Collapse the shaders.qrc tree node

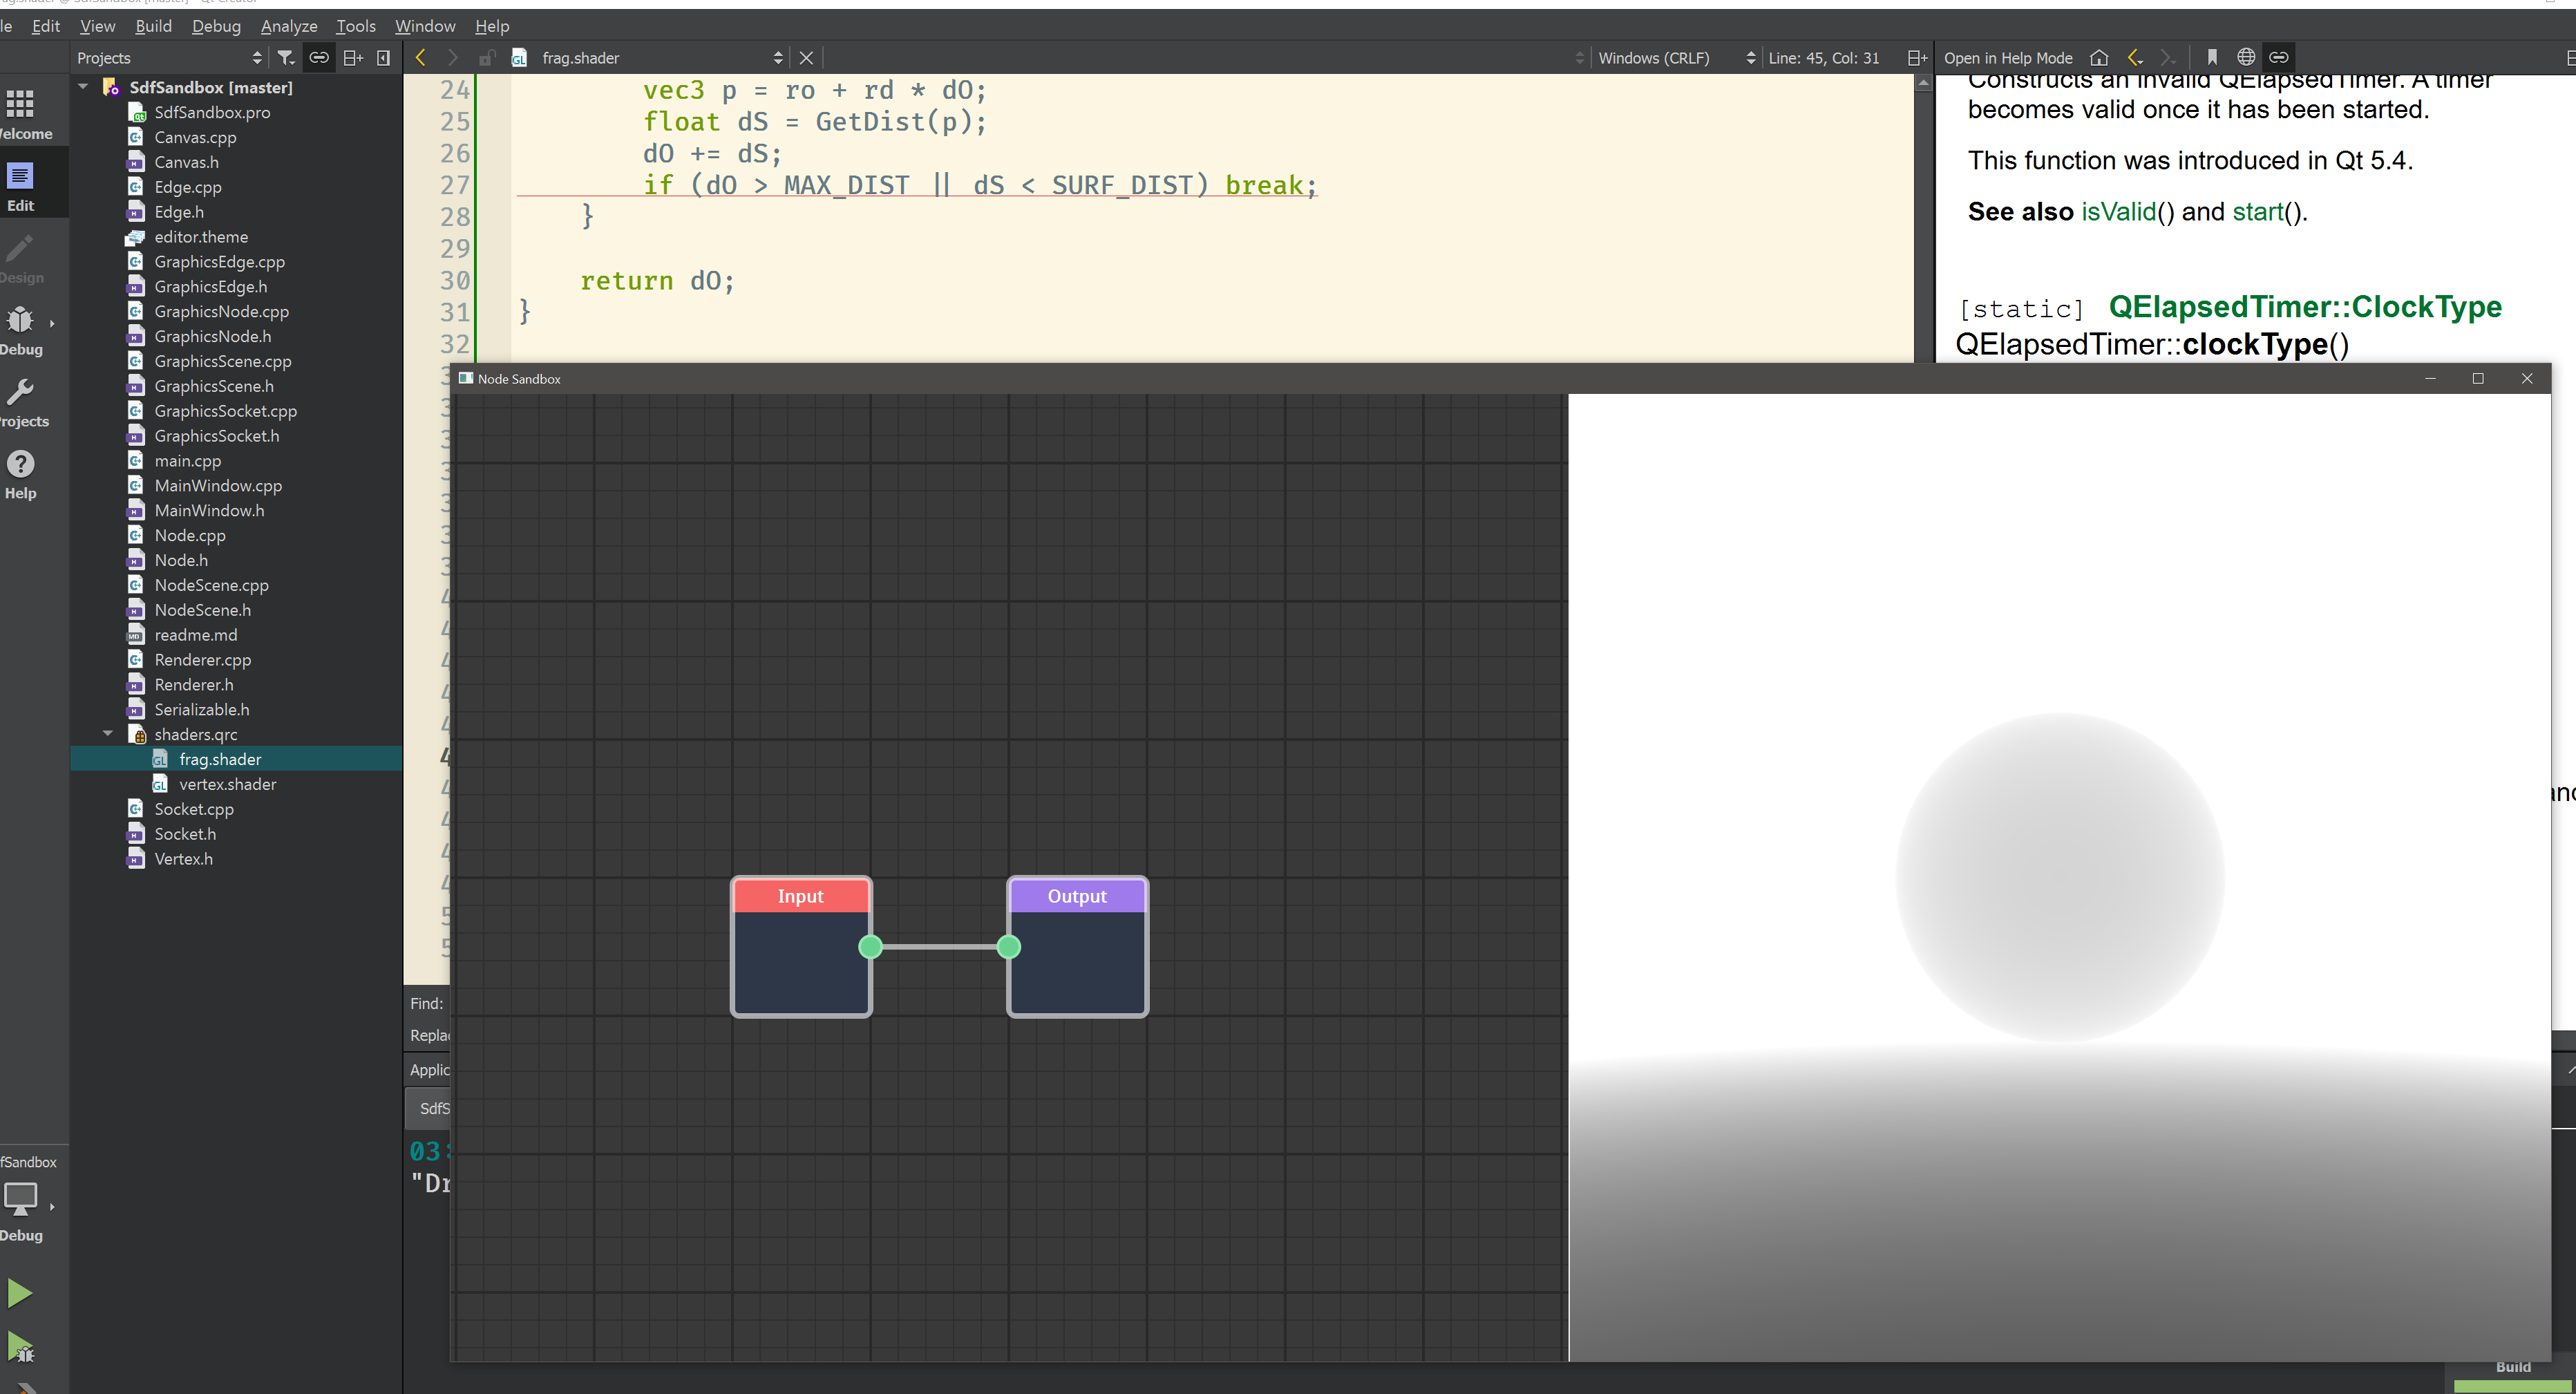pyautogui.click(x=108, y=734)
